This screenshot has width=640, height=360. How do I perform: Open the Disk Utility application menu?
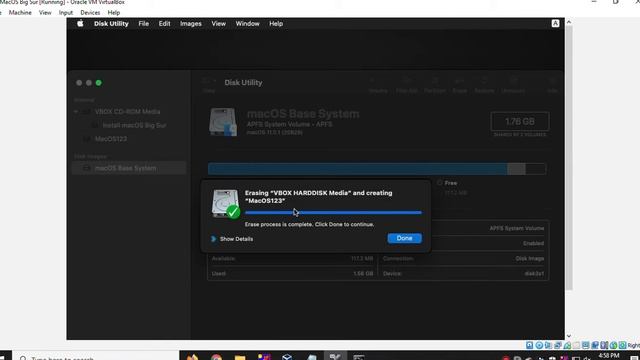click(111, 24)
